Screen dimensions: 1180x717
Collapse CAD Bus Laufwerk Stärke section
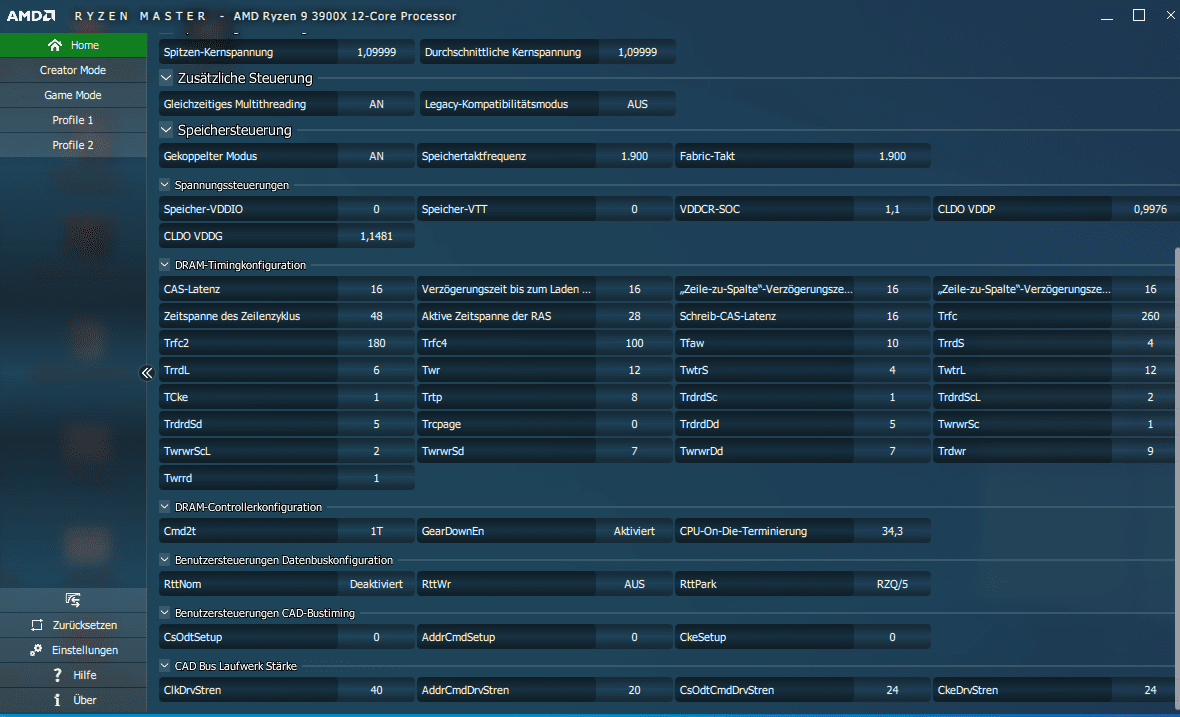pyautogui.click(x=165, y=665)
